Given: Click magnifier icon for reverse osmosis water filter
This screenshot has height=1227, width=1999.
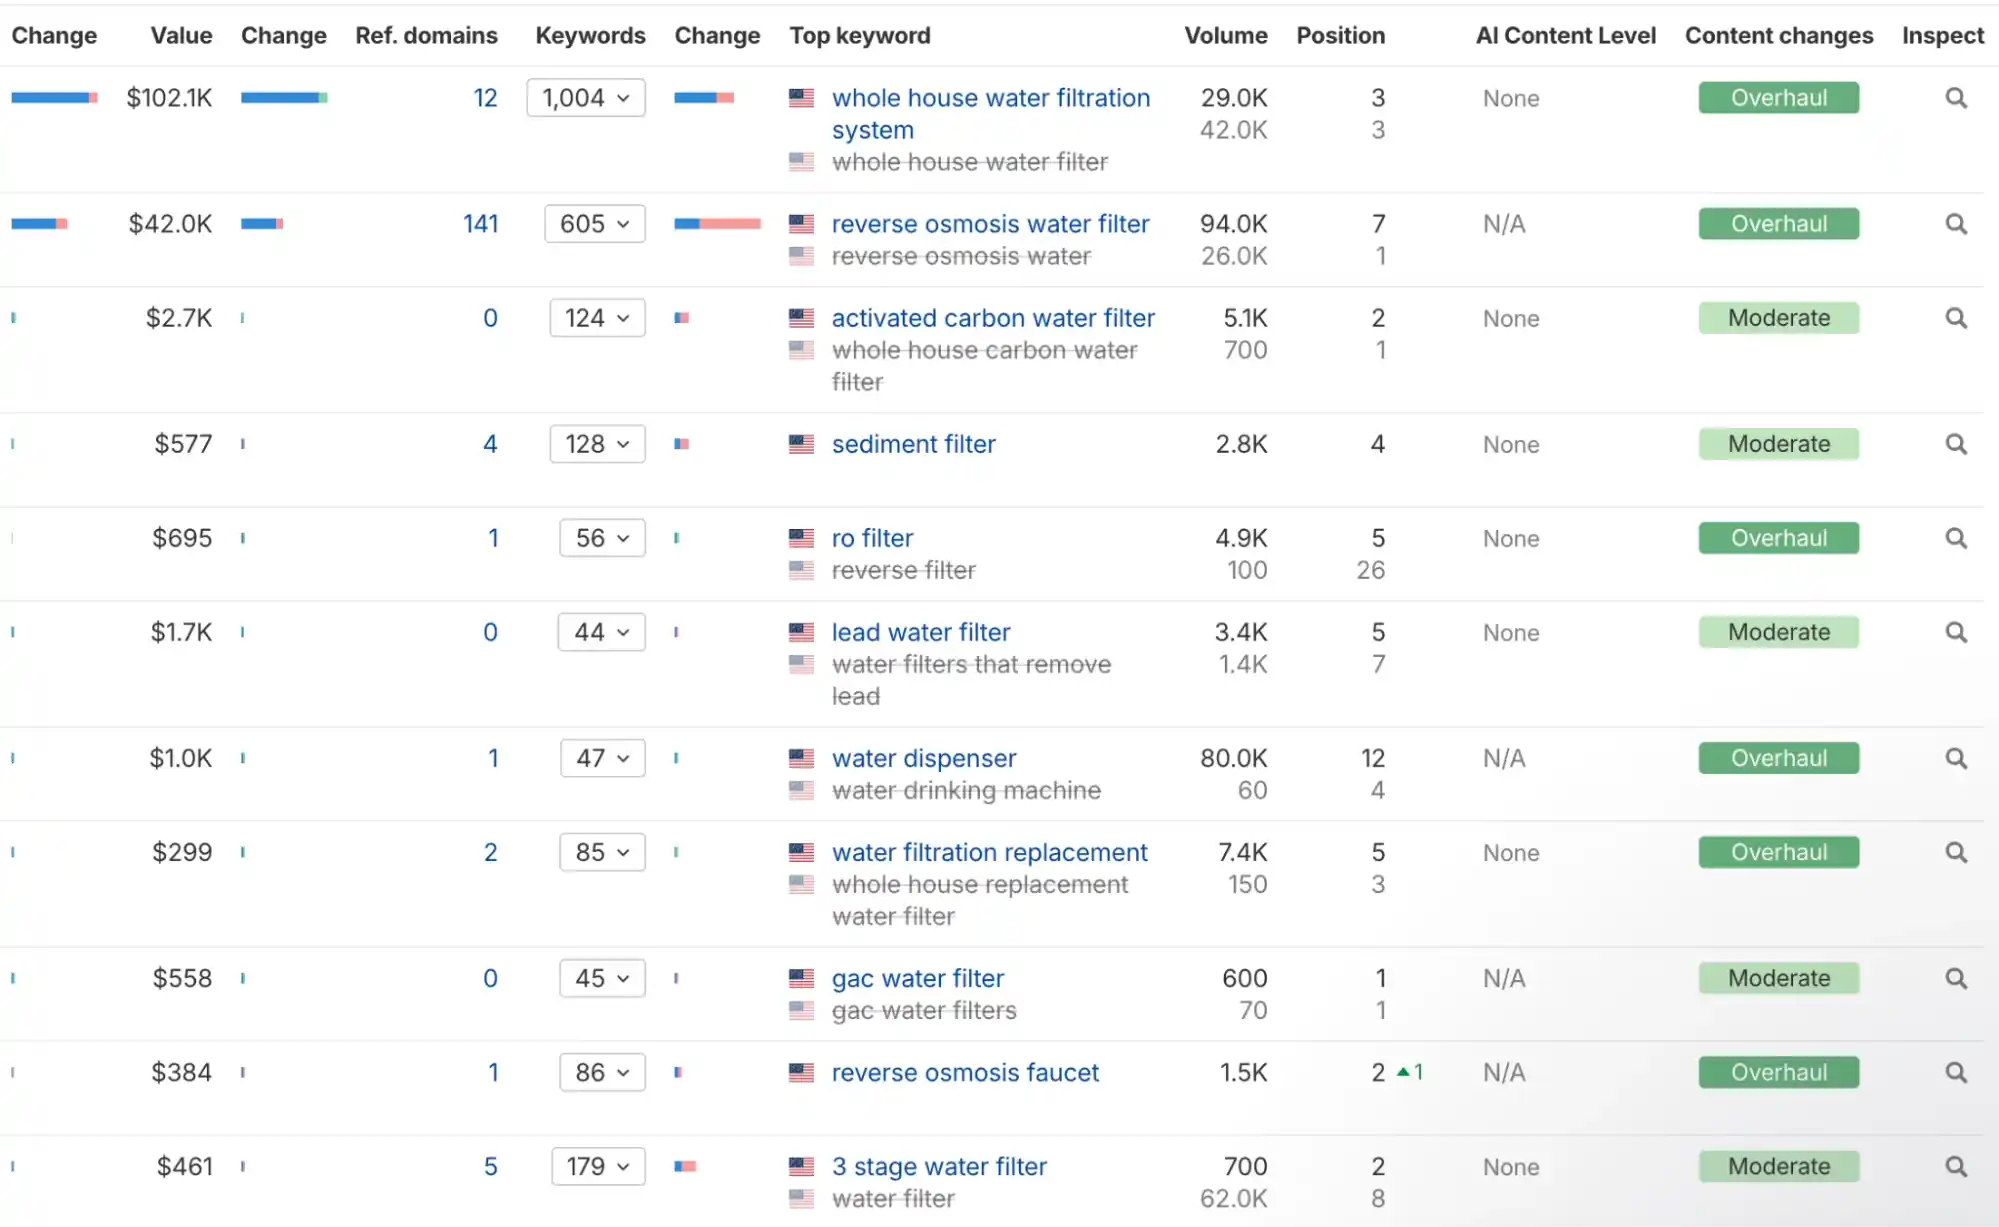Looking at the screenshot, I should [x=1955, y=224].
